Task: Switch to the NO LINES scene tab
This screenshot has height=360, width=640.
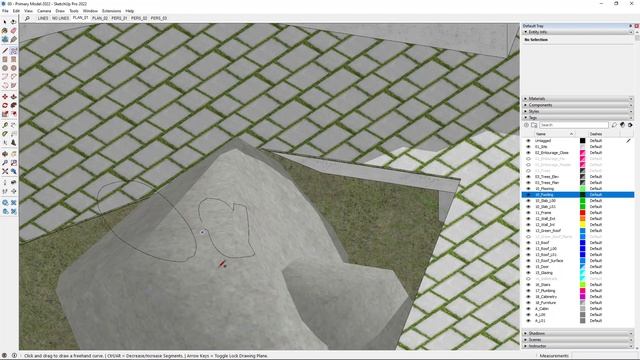Action: tap(60, 18)
